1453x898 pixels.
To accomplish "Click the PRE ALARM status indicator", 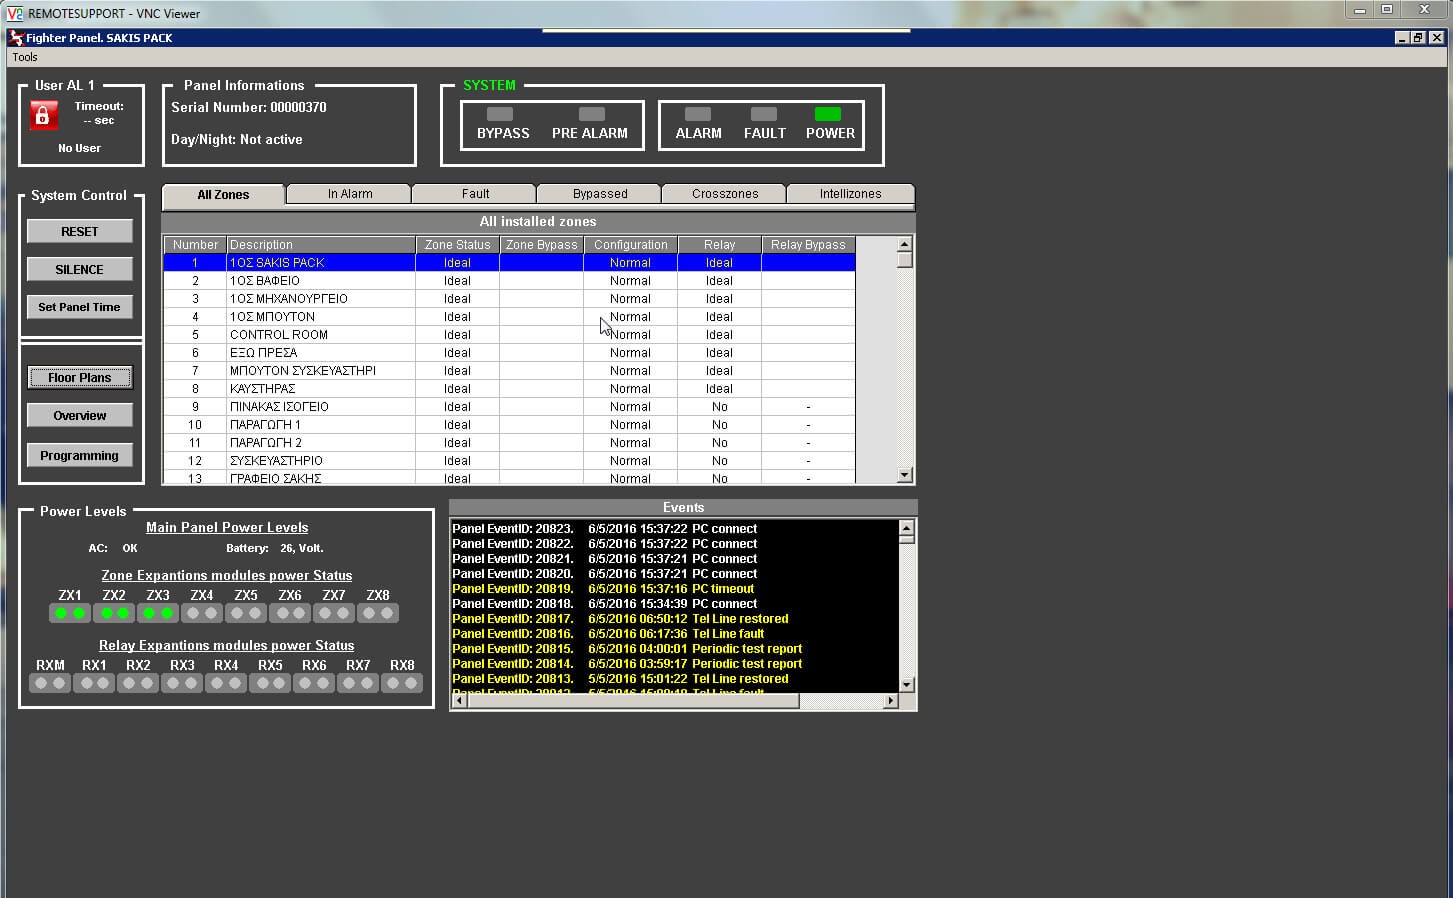I will pos(592,114).
